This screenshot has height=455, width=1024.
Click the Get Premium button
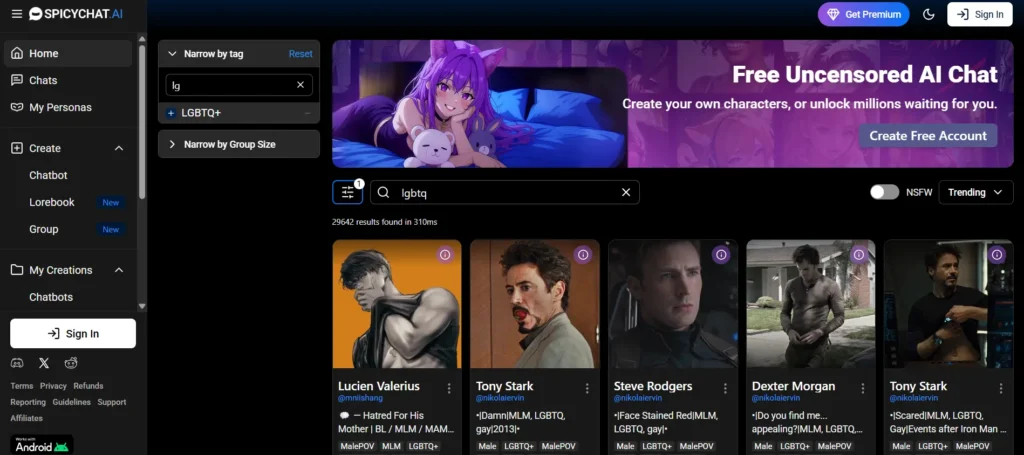(863, 14)
